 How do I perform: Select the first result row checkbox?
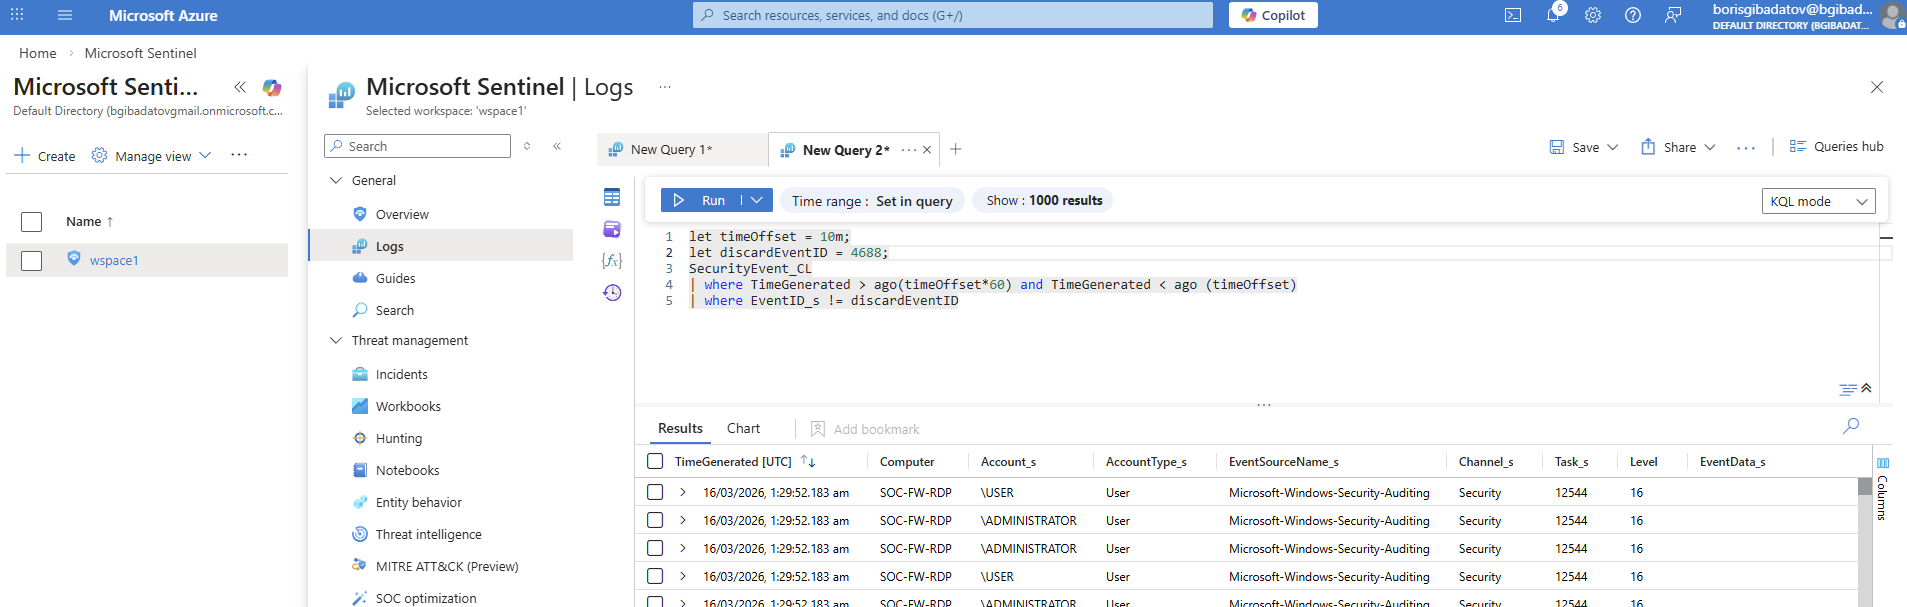655,492
